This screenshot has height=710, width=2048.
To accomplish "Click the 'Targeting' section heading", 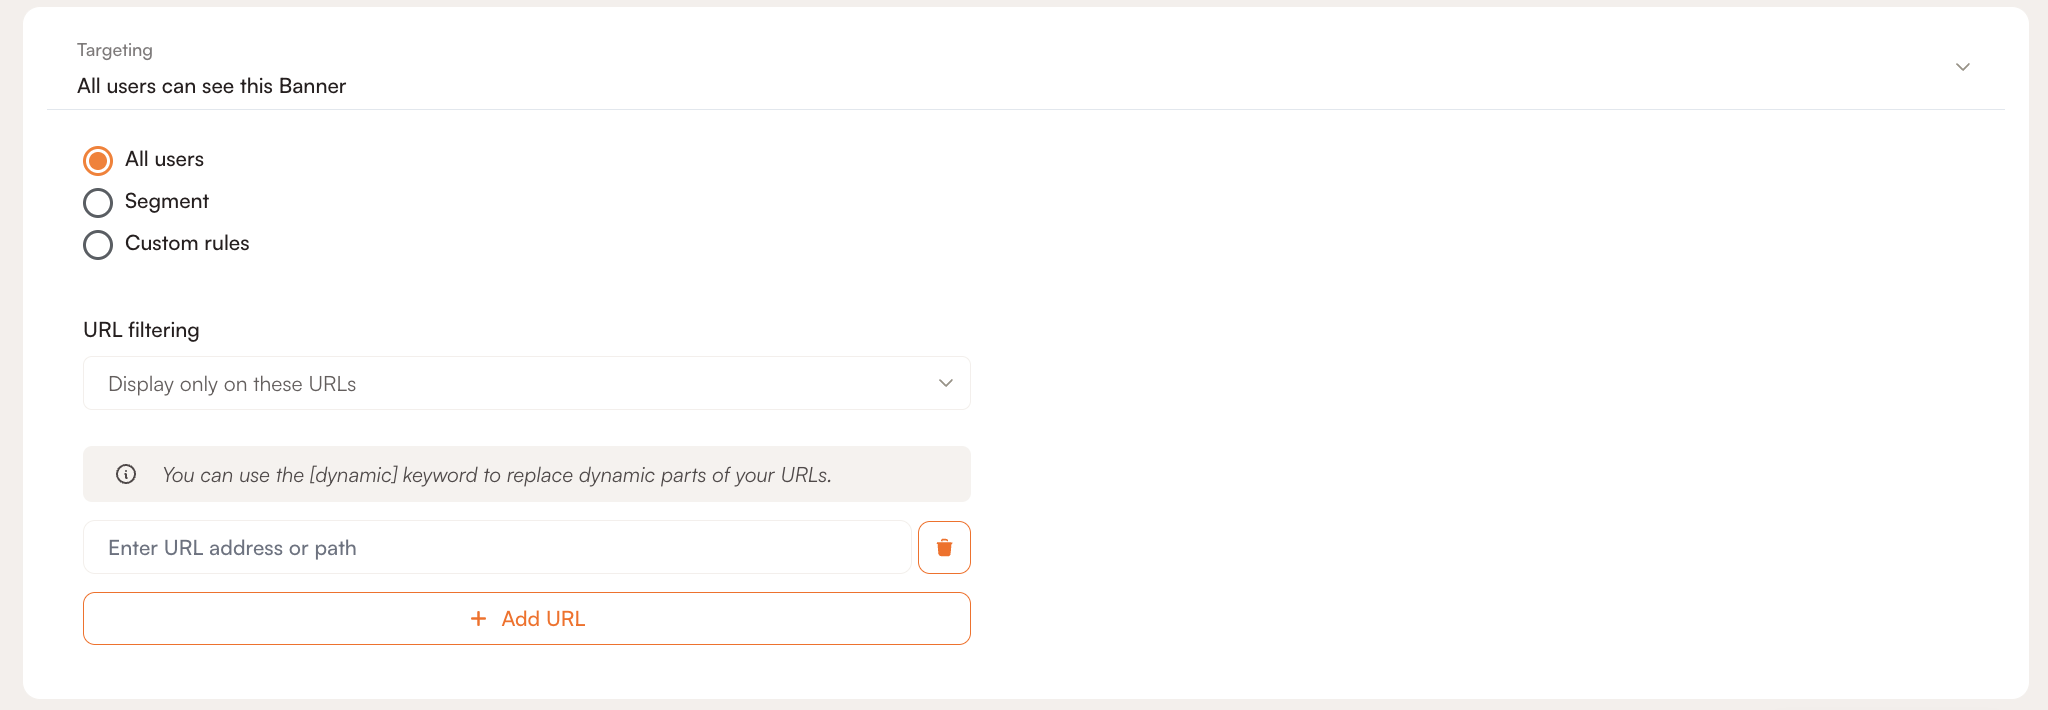I will click(x=115, y=50).
